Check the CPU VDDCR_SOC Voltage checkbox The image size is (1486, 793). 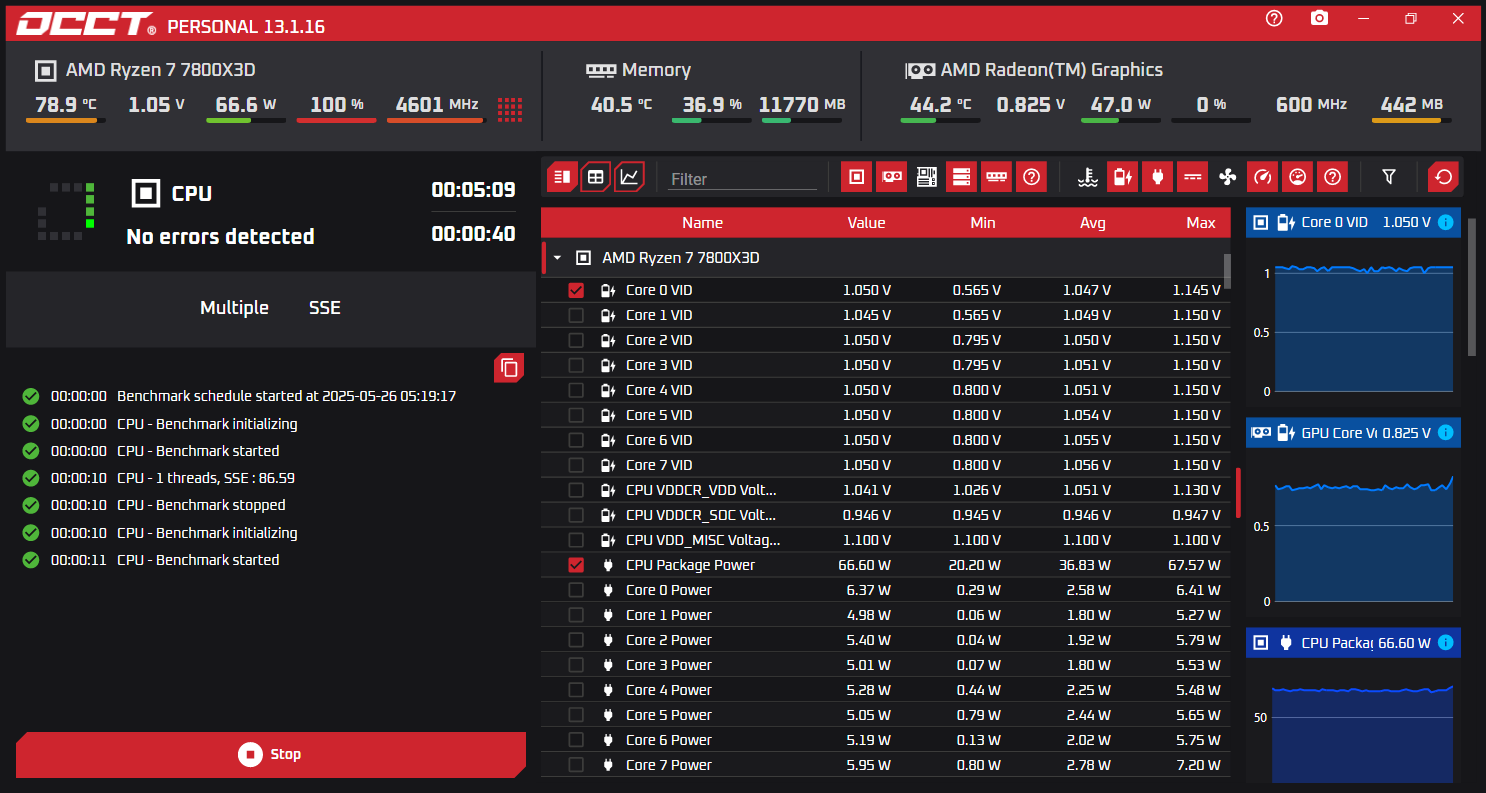point(576,515)
